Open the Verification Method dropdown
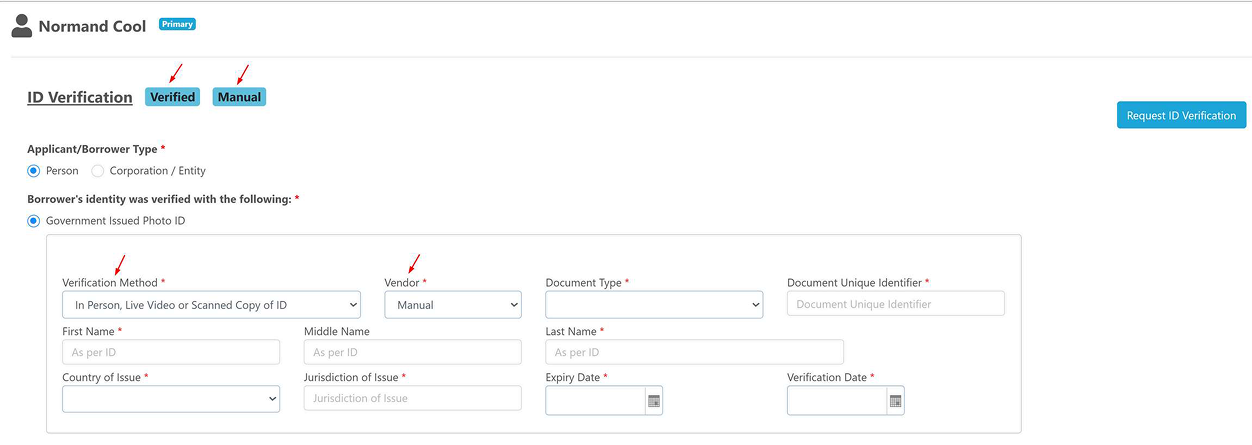The width and height of the screenshot is (1252, 445). pyautogui.click(x=211, y=305)
